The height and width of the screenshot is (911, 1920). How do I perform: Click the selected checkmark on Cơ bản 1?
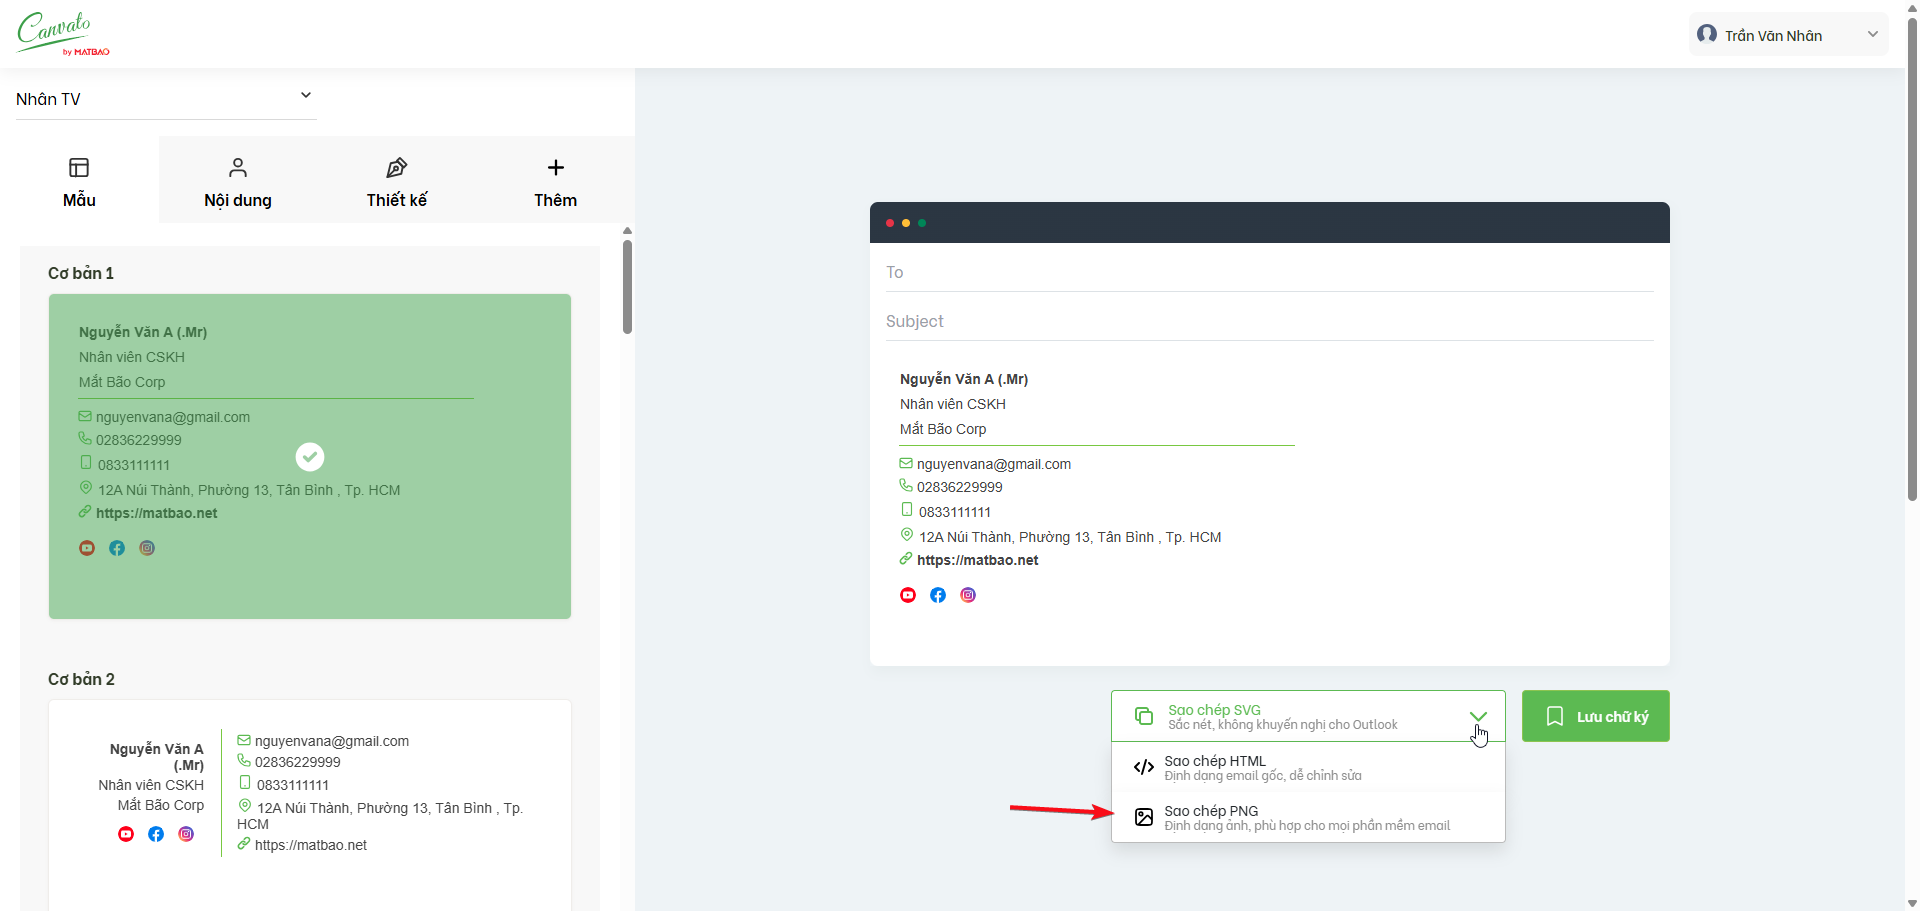pos(310,457)
